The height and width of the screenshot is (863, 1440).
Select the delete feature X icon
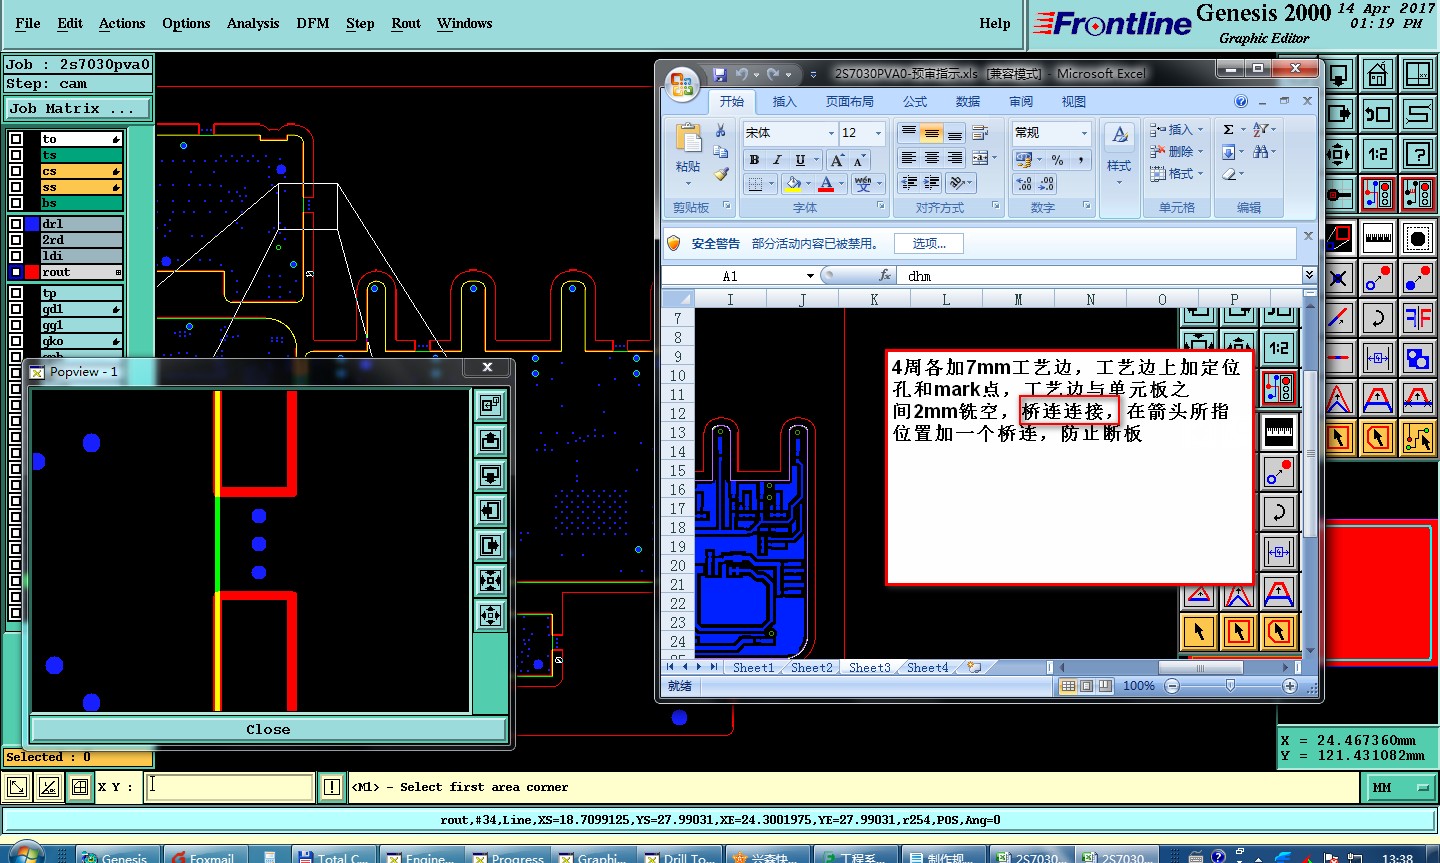(x=1338, y=278)
